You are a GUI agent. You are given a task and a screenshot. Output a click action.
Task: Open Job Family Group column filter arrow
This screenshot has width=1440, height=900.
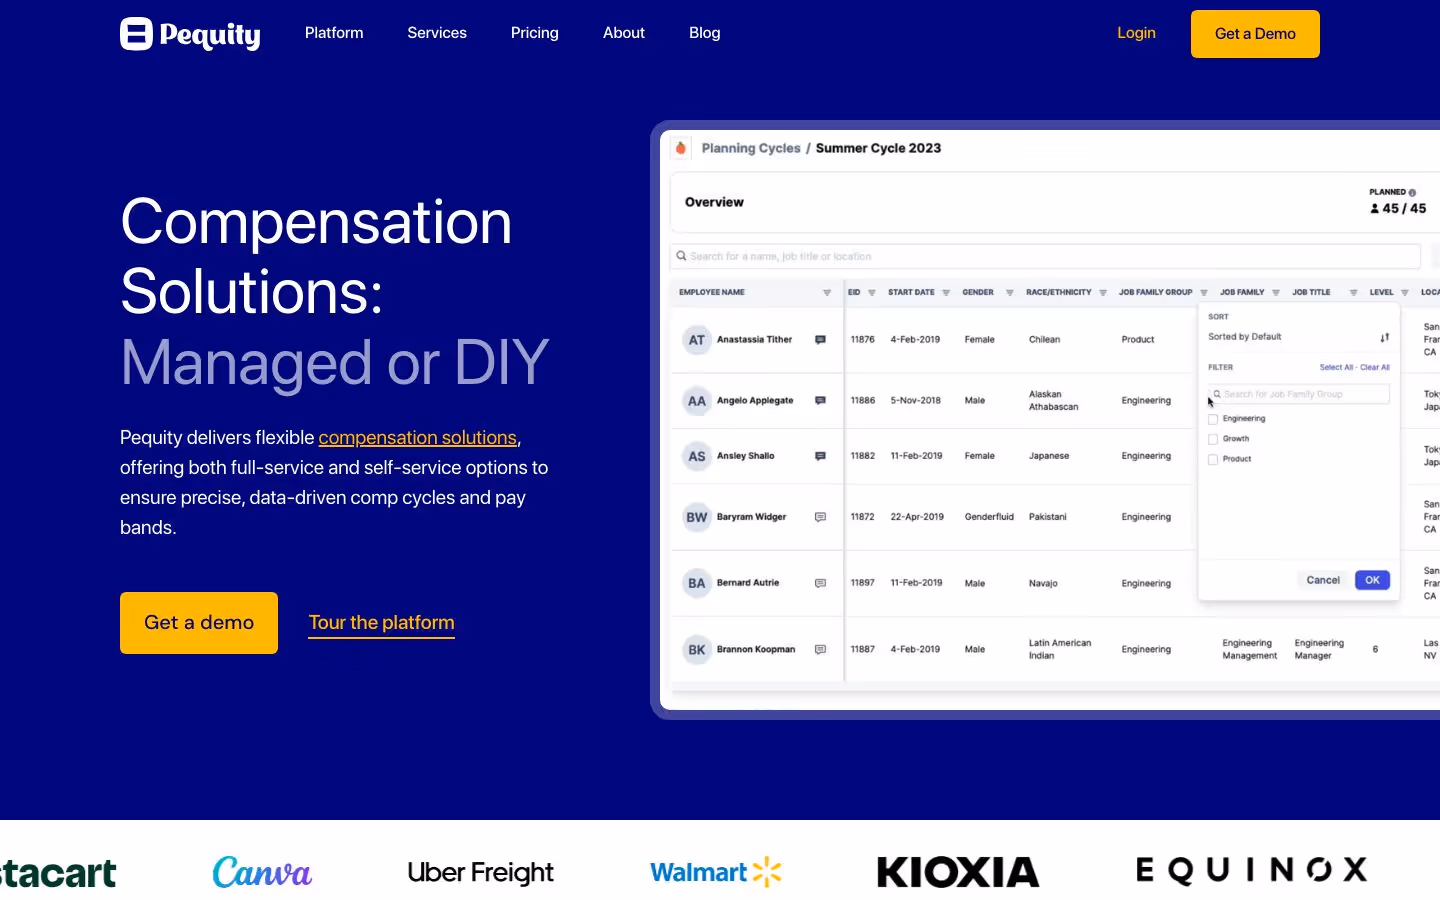click(1204, 293)
